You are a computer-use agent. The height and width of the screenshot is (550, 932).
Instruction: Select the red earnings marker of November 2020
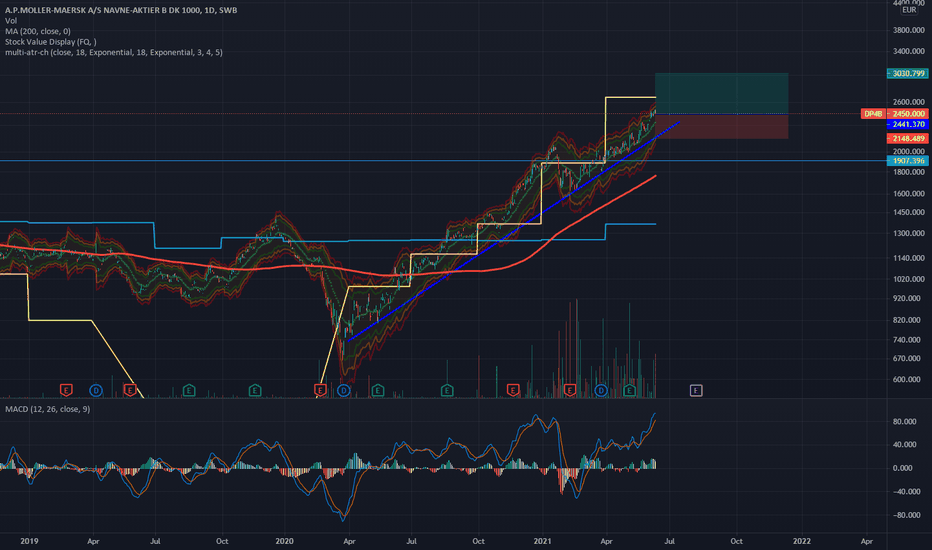[x=513, y=391]
